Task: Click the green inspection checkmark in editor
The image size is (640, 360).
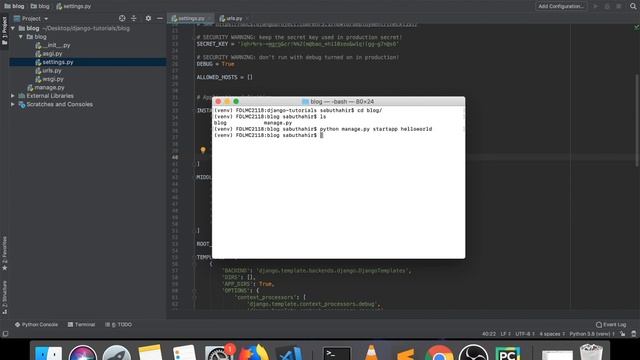Action: 636,27
